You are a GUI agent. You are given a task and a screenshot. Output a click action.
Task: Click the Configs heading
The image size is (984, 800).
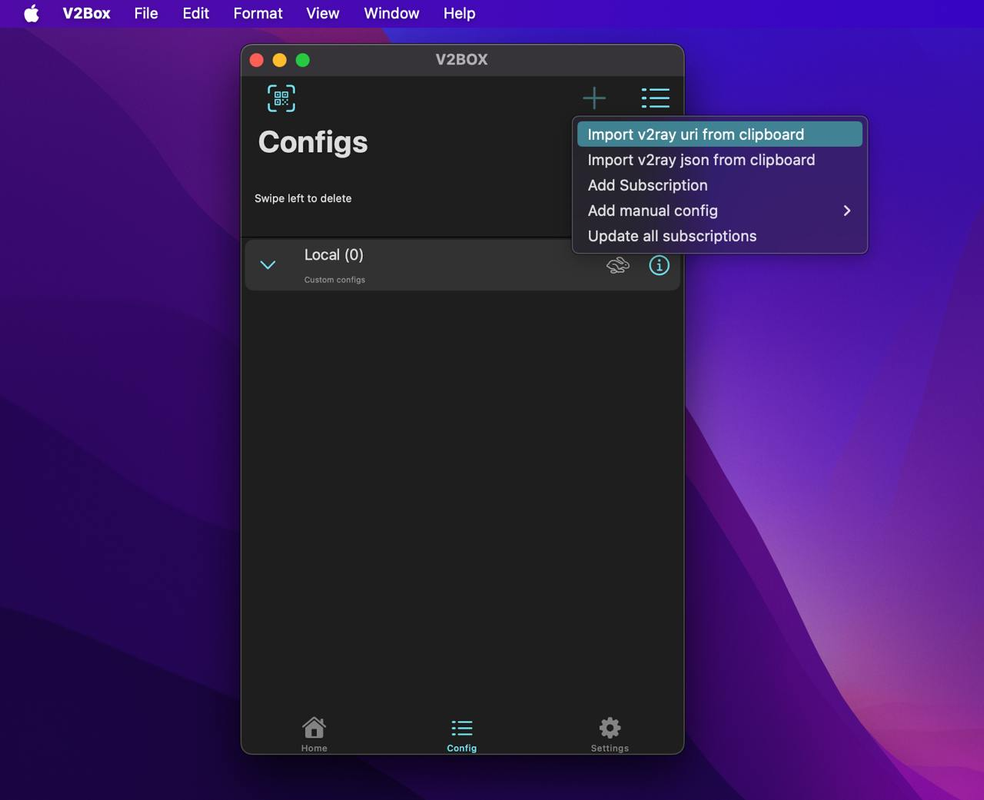tap(313, 142)
